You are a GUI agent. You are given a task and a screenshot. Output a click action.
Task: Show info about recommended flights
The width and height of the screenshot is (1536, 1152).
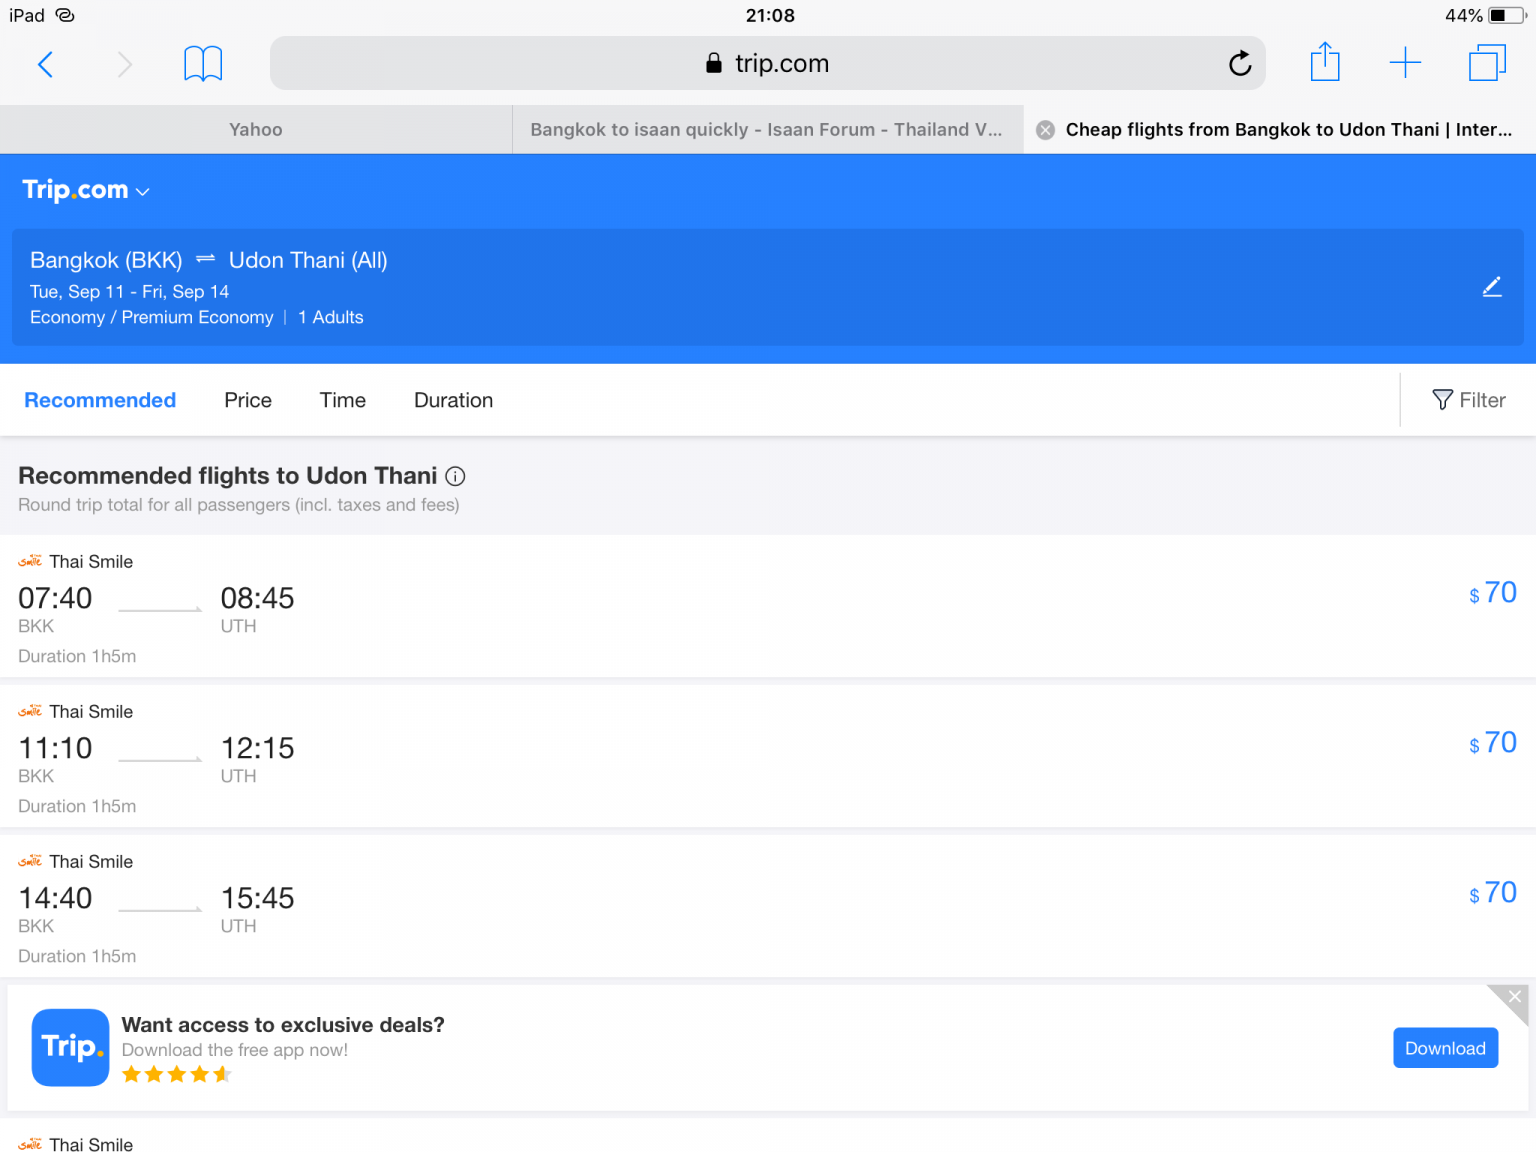coord(455,476)
